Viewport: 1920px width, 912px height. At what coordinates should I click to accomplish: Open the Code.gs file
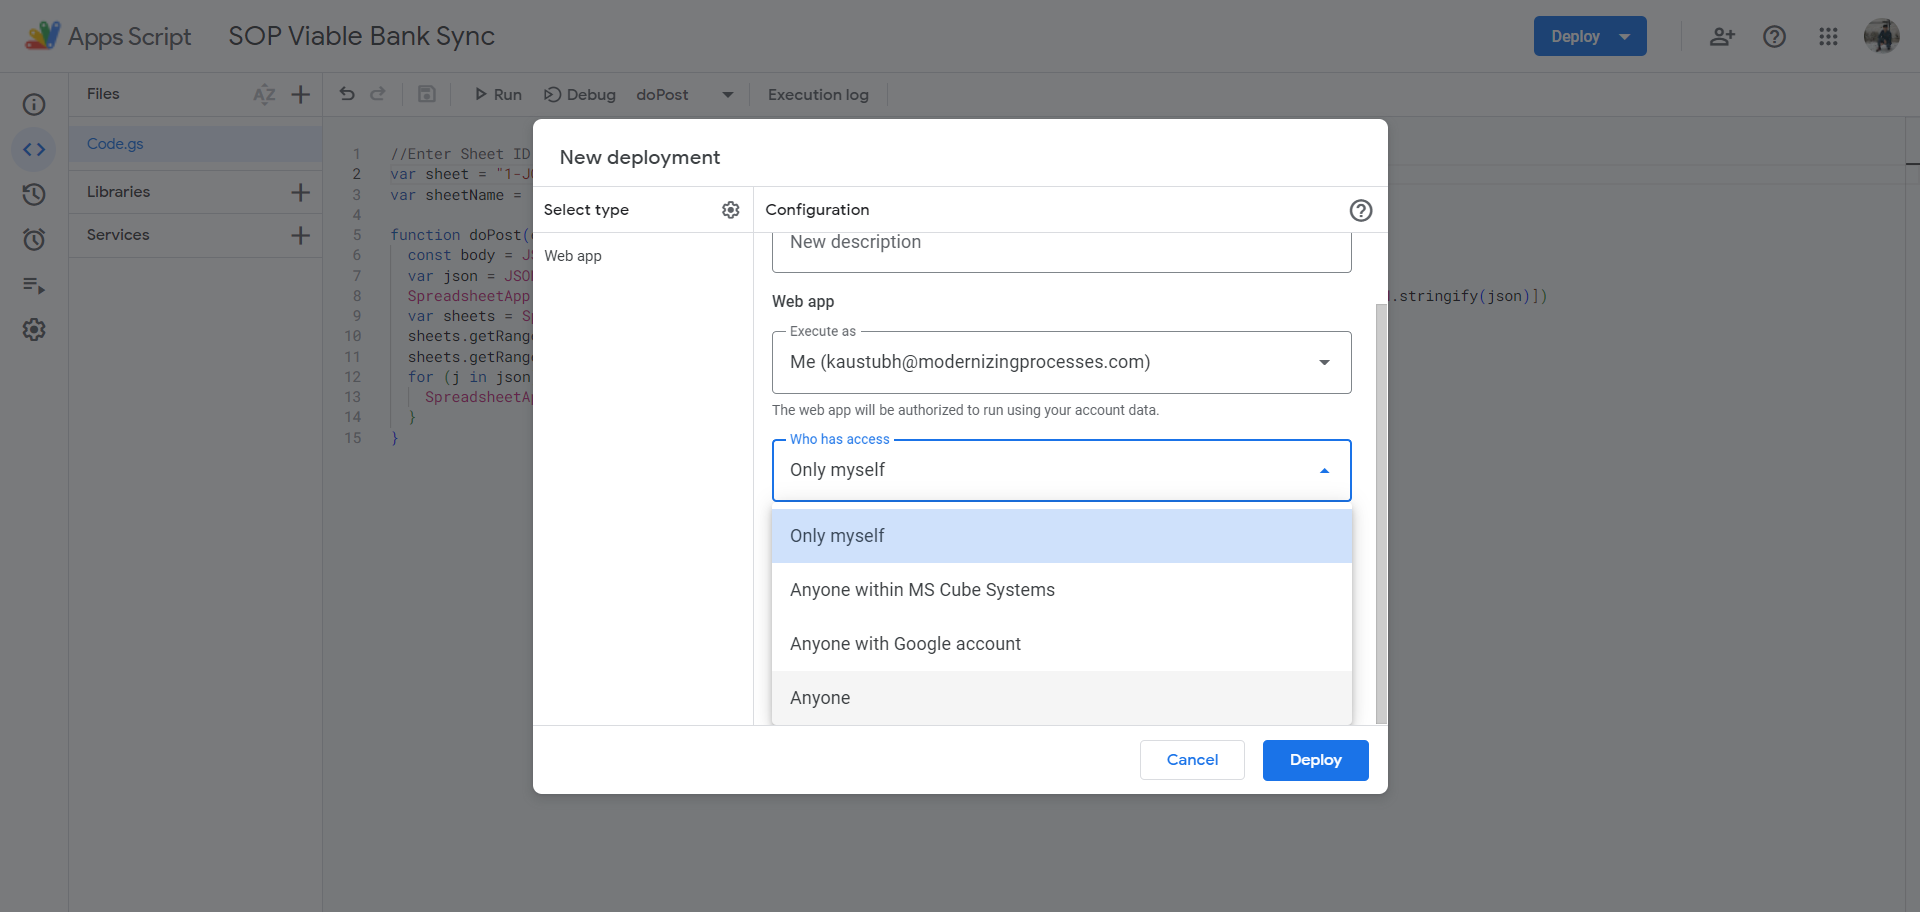pyautogui.click(x=195, y=144)
